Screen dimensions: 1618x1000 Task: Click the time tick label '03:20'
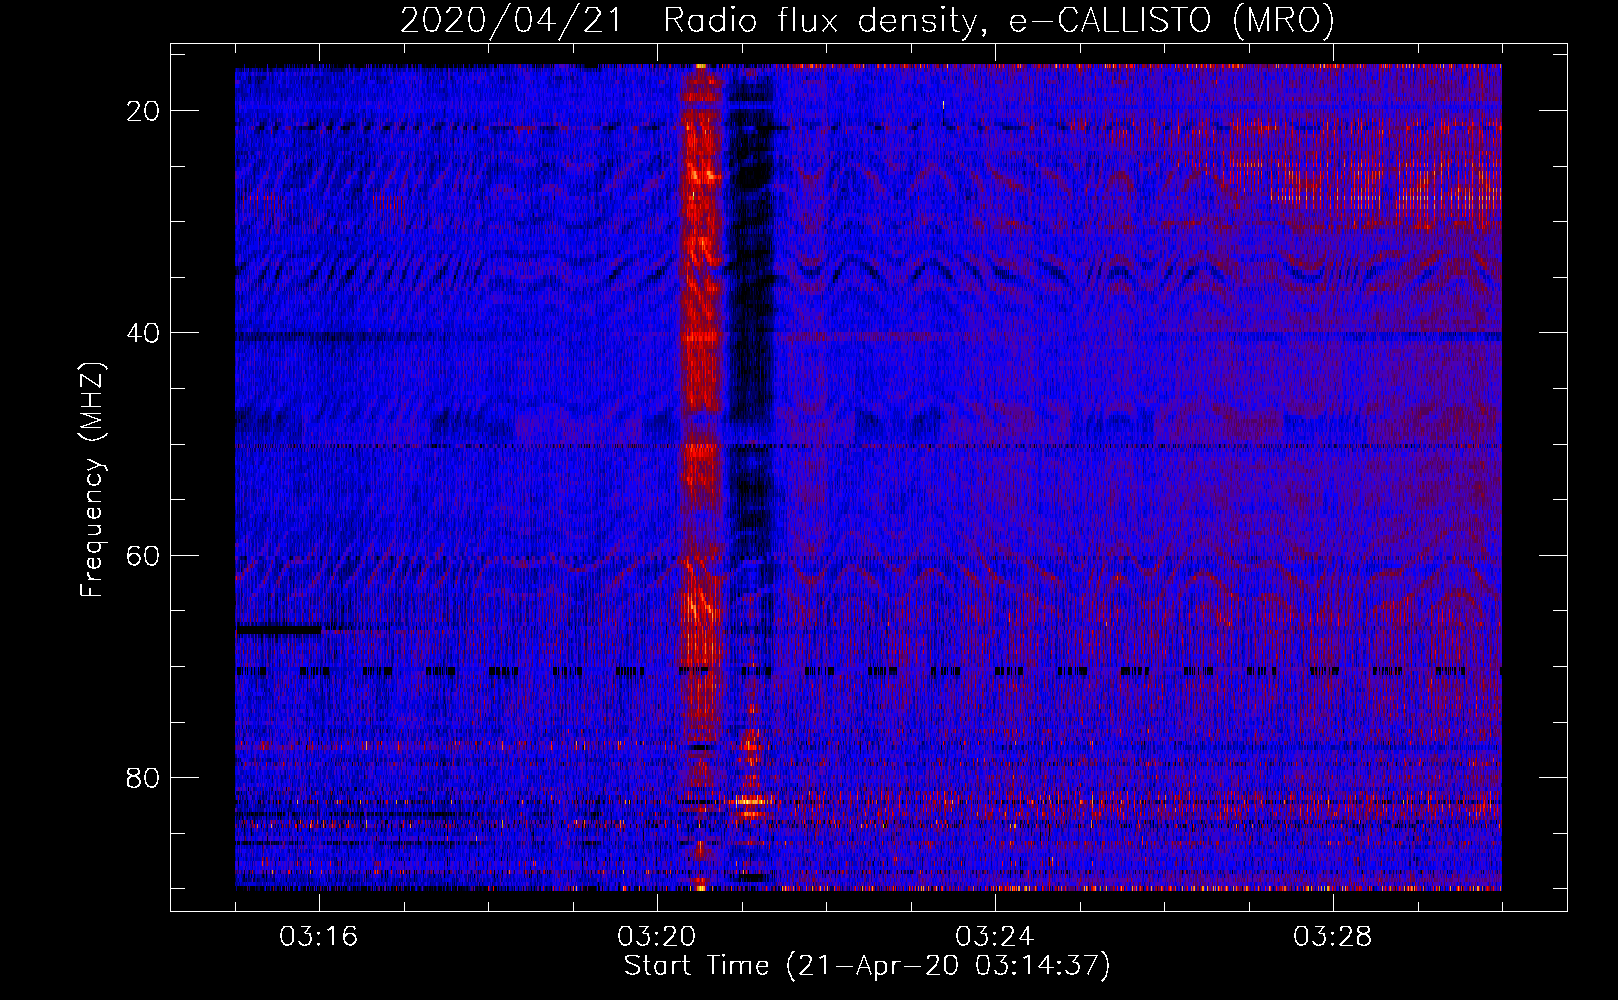coord(656,937)
